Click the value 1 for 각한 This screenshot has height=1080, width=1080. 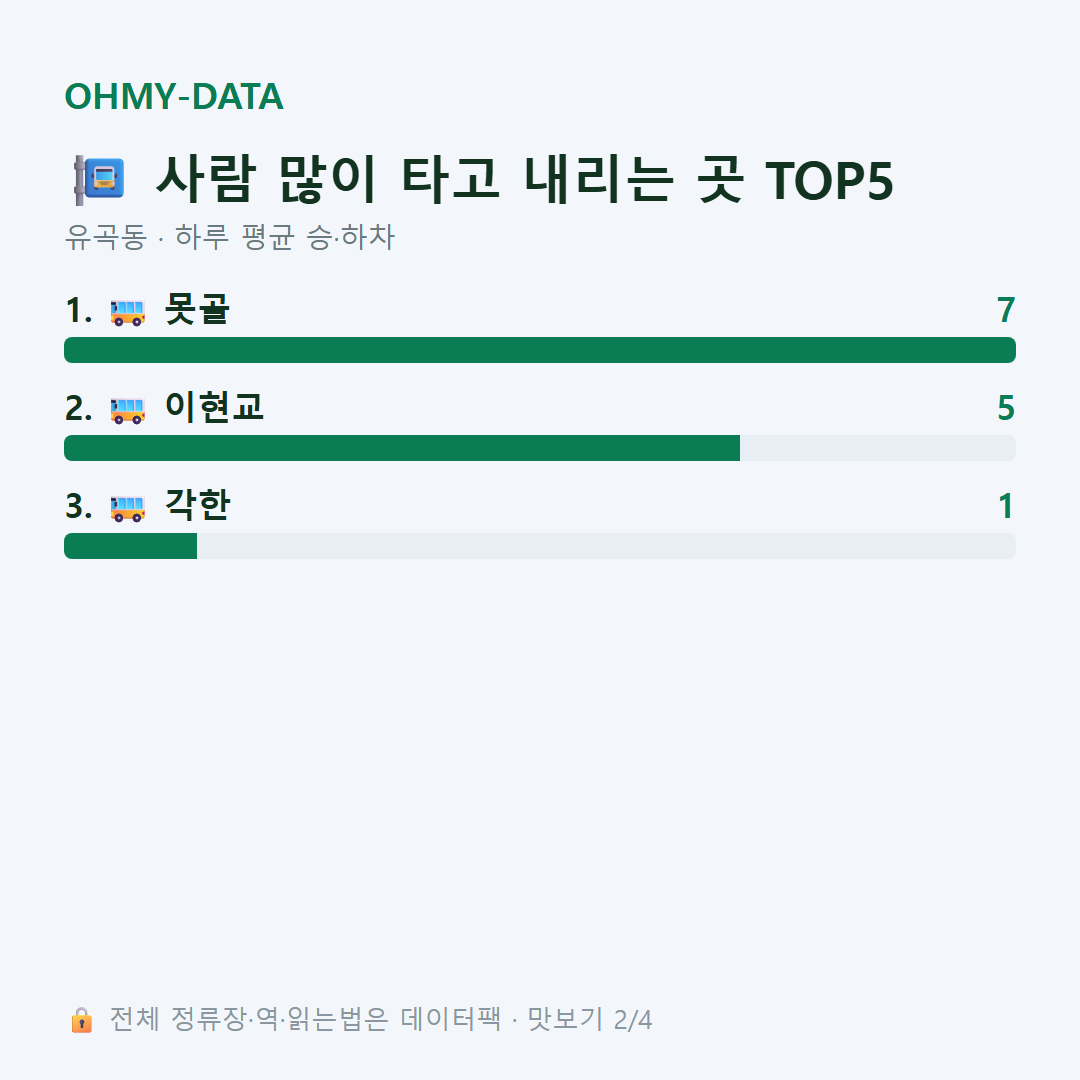pyautogui.click(x=1006, y=506)
